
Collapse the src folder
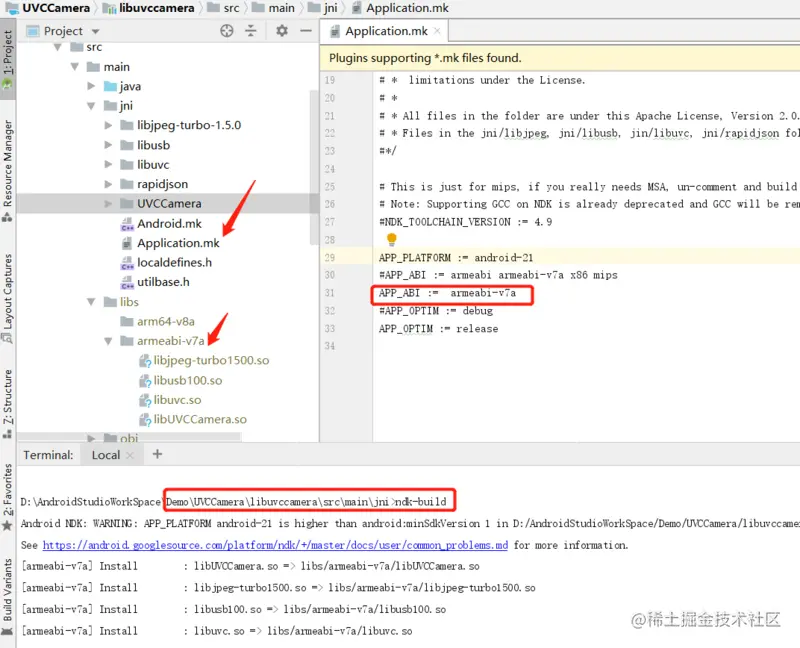[x=58, y=47]
